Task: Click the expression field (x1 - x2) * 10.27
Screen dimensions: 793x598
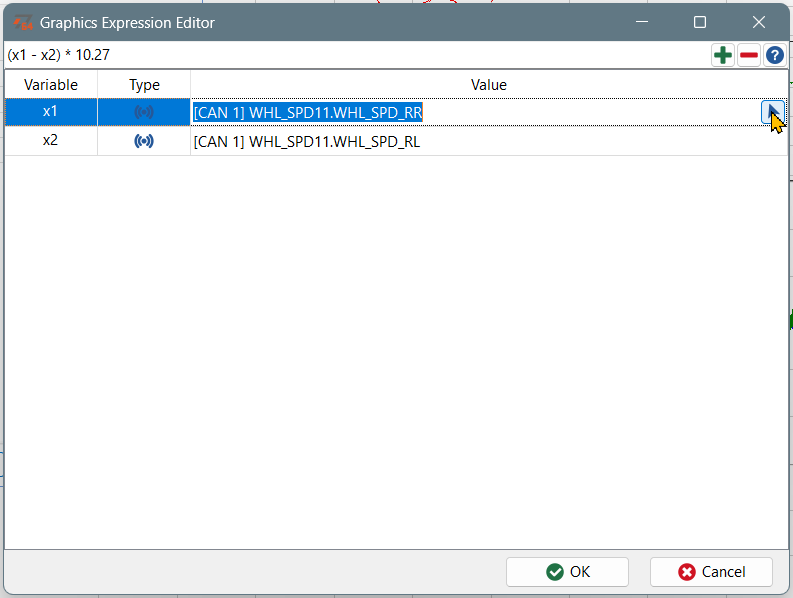Action: coord(357,55)
